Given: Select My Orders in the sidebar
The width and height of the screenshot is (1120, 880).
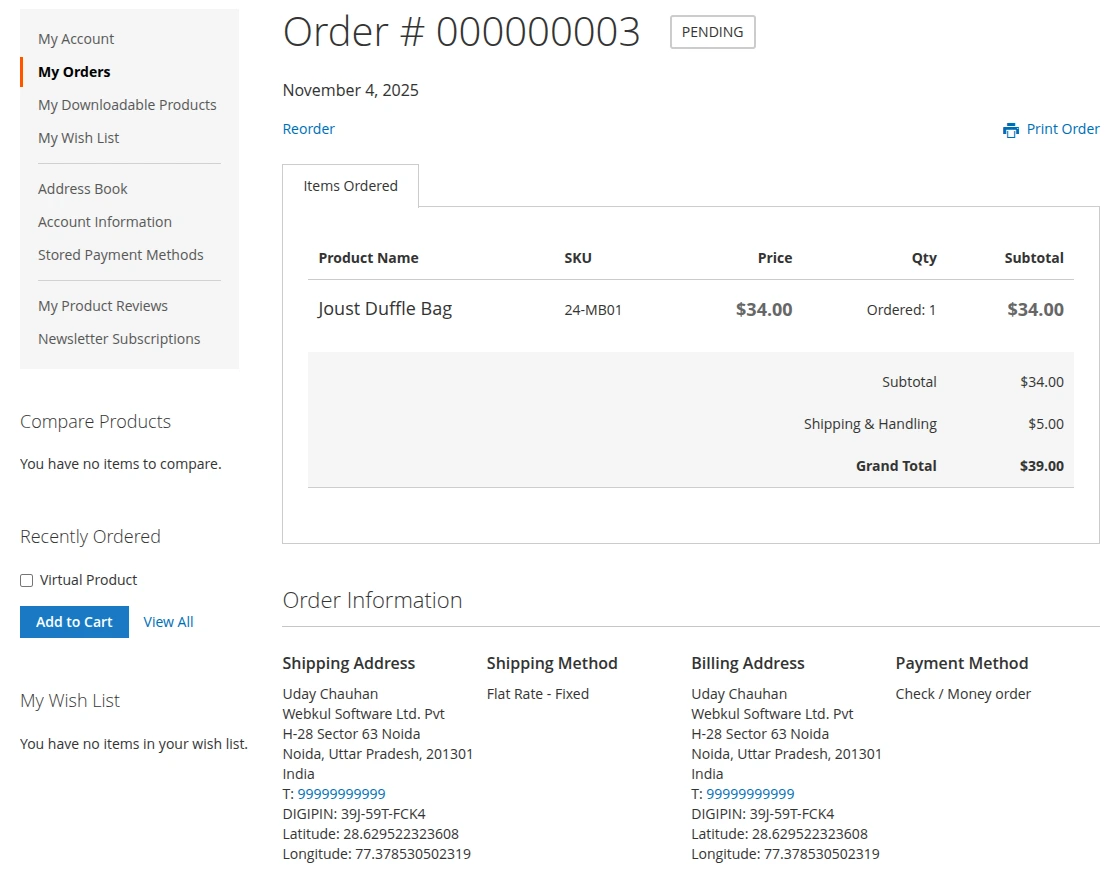Looking at the screenshot, I should pyautogui.click(x=73, y=71).
